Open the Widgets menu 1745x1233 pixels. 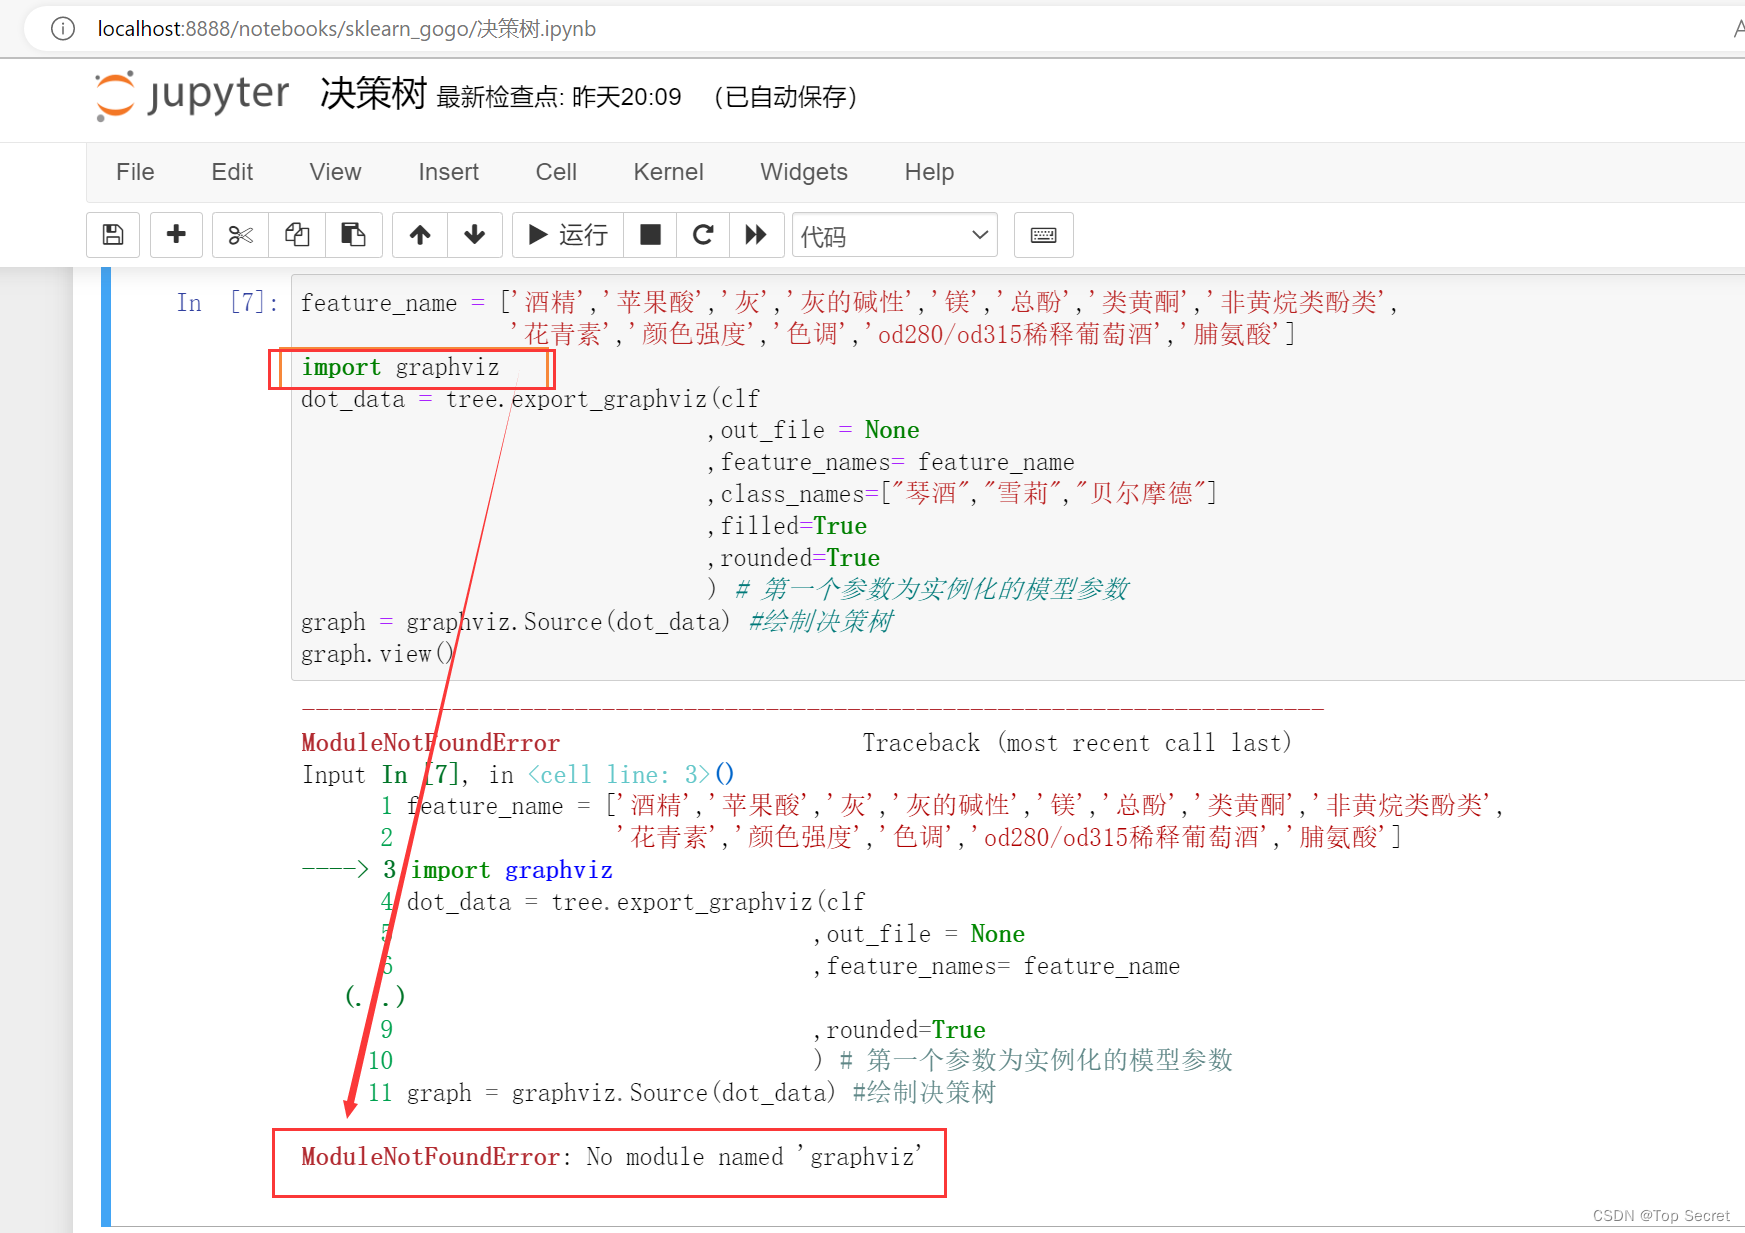pos(803,172)
